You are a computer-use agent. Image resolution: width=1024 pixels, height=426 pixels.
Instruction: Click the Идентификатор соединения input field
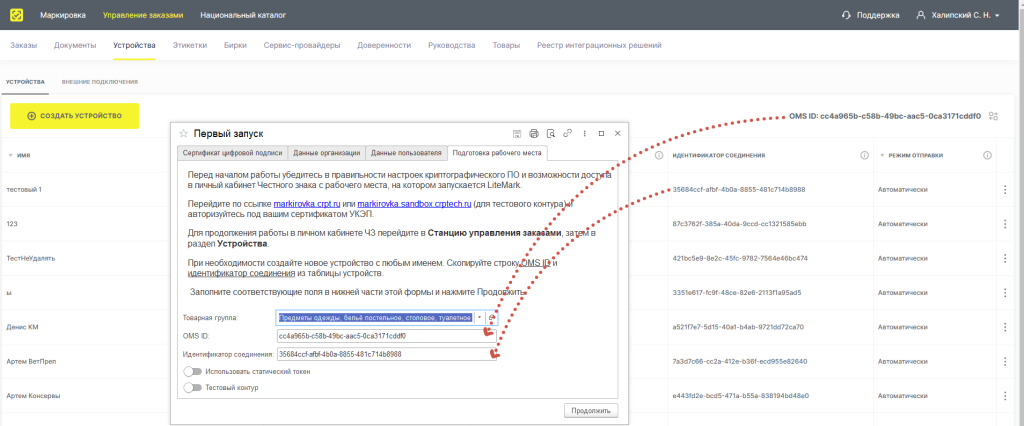click(x=386, y=354)
